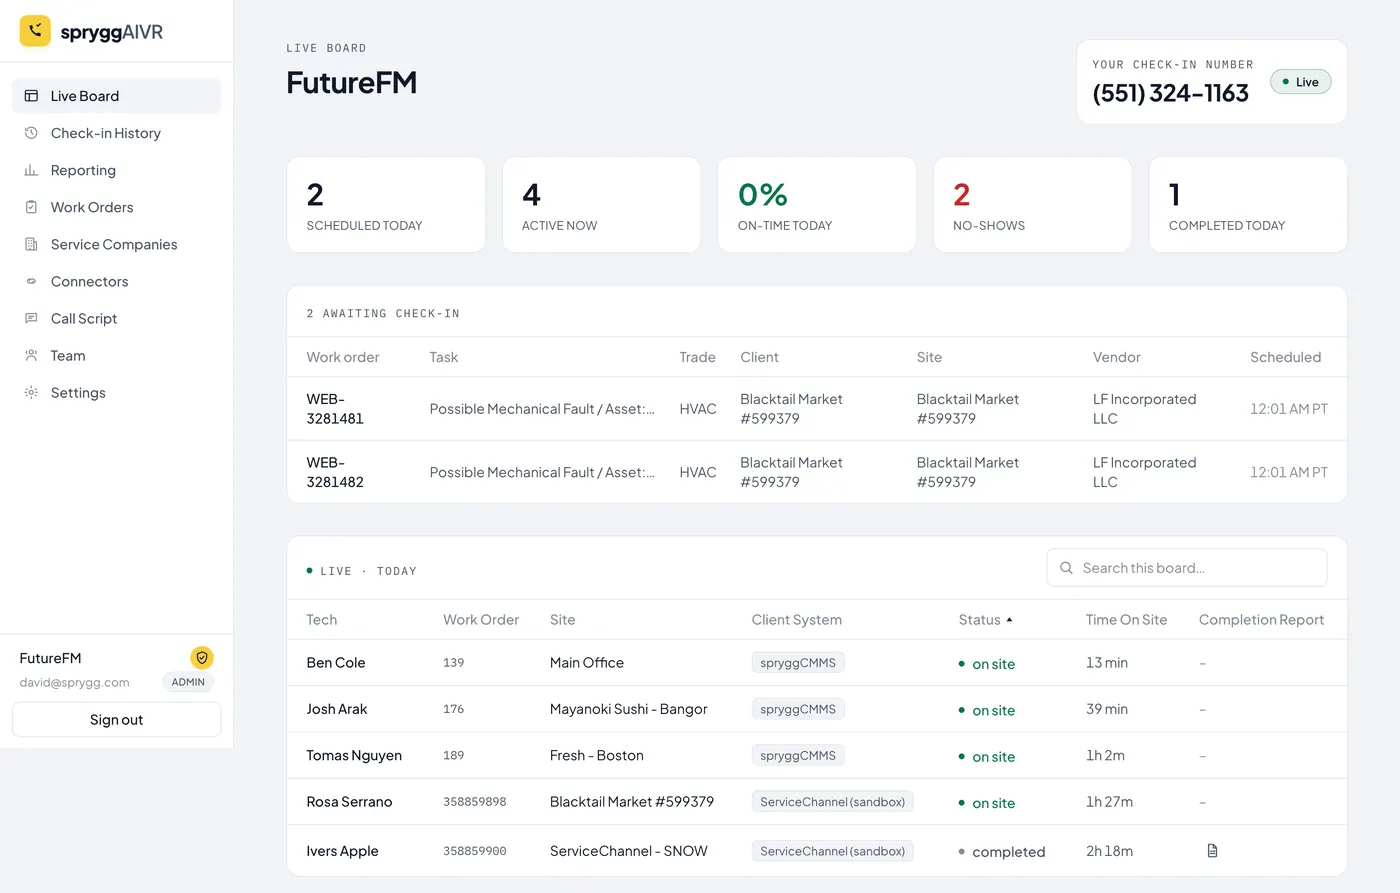Open the Live Board menu item
This screenshot has height=893, width=1400.
click(116, 96)
